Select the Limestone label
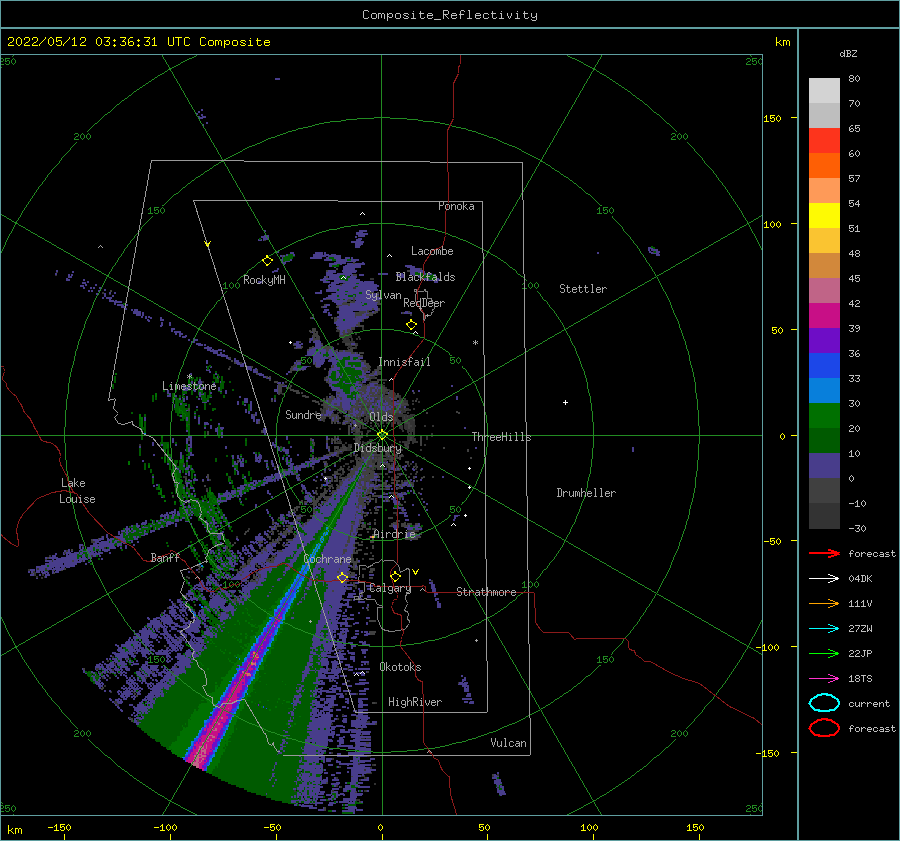The image size is (900, 841). pyautogui.click(x=189, y=386)
